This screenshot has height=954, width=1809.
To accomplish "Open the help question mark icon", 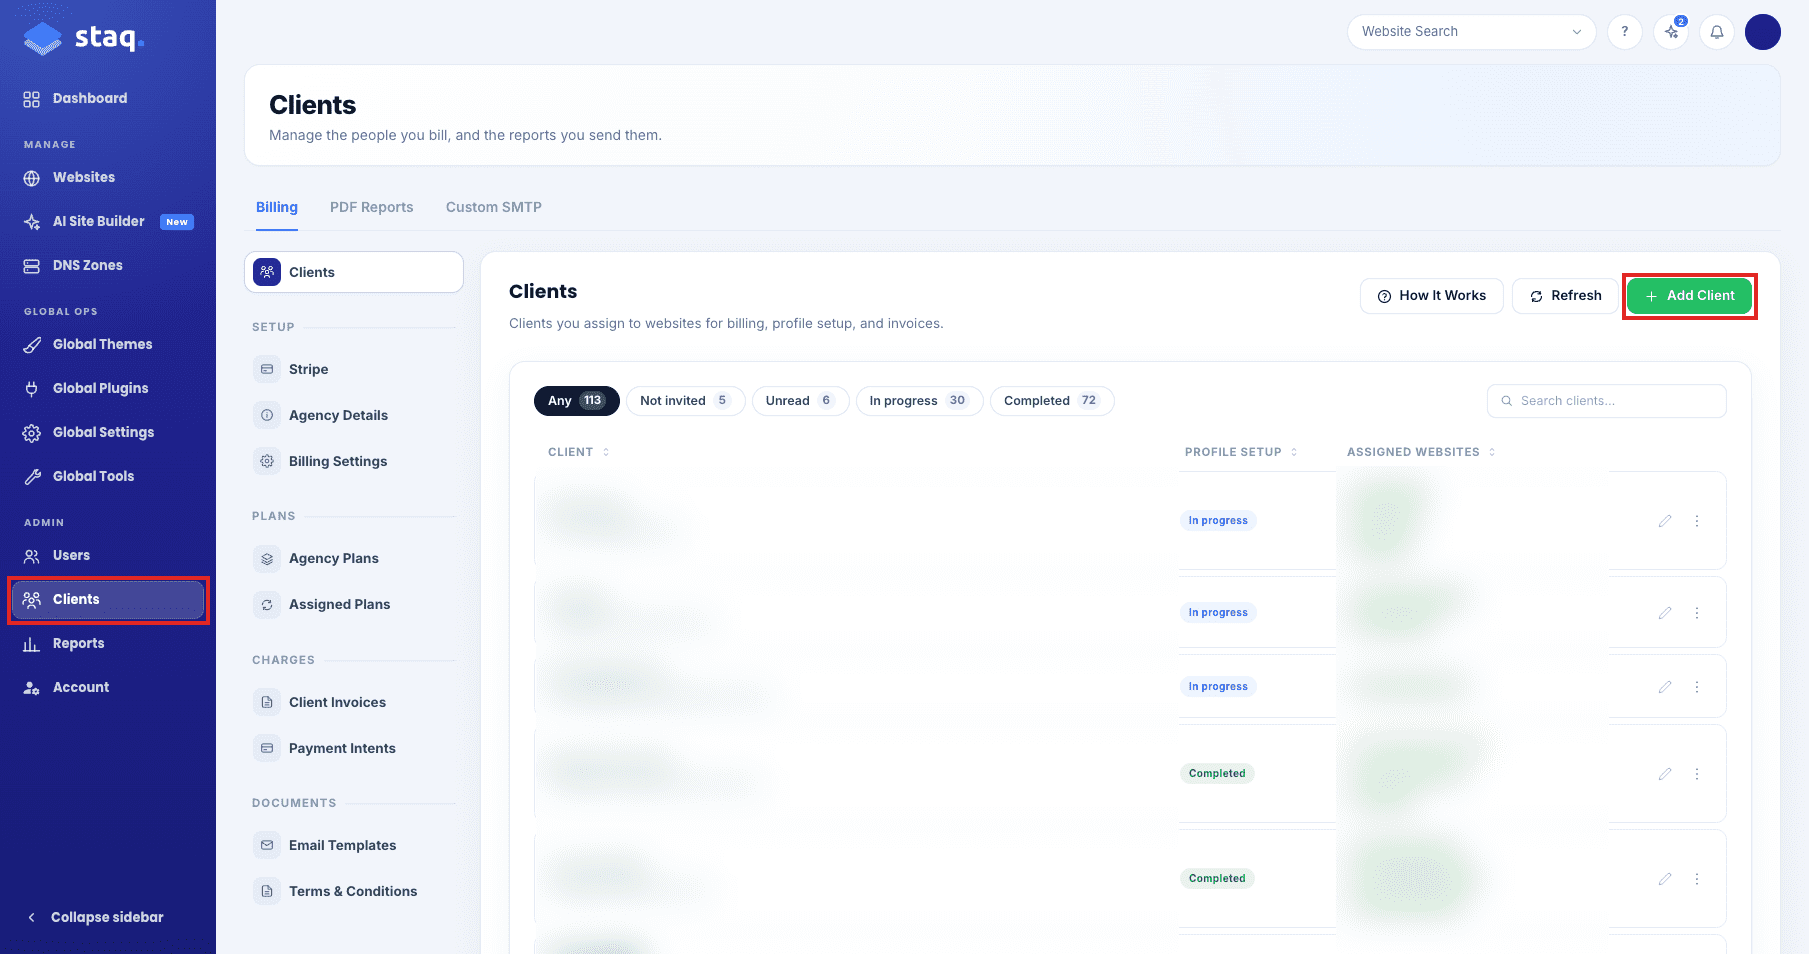I will (1625, 32).
